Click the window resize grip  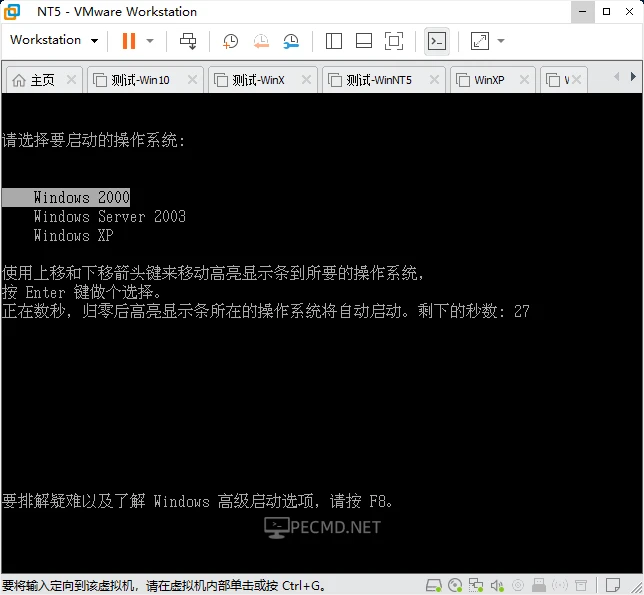coord(638,588)
